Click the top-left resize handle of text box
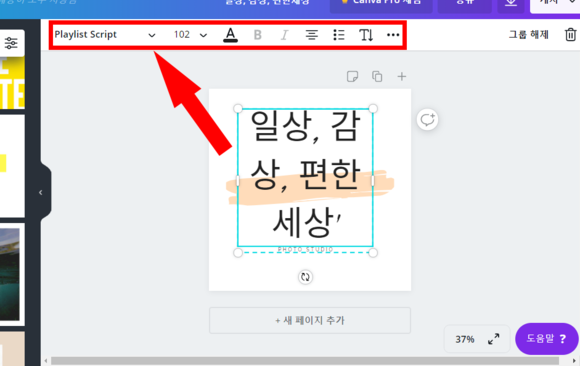Image resolution: width=580 pixels, height=366 pixels. click(238, 108)
